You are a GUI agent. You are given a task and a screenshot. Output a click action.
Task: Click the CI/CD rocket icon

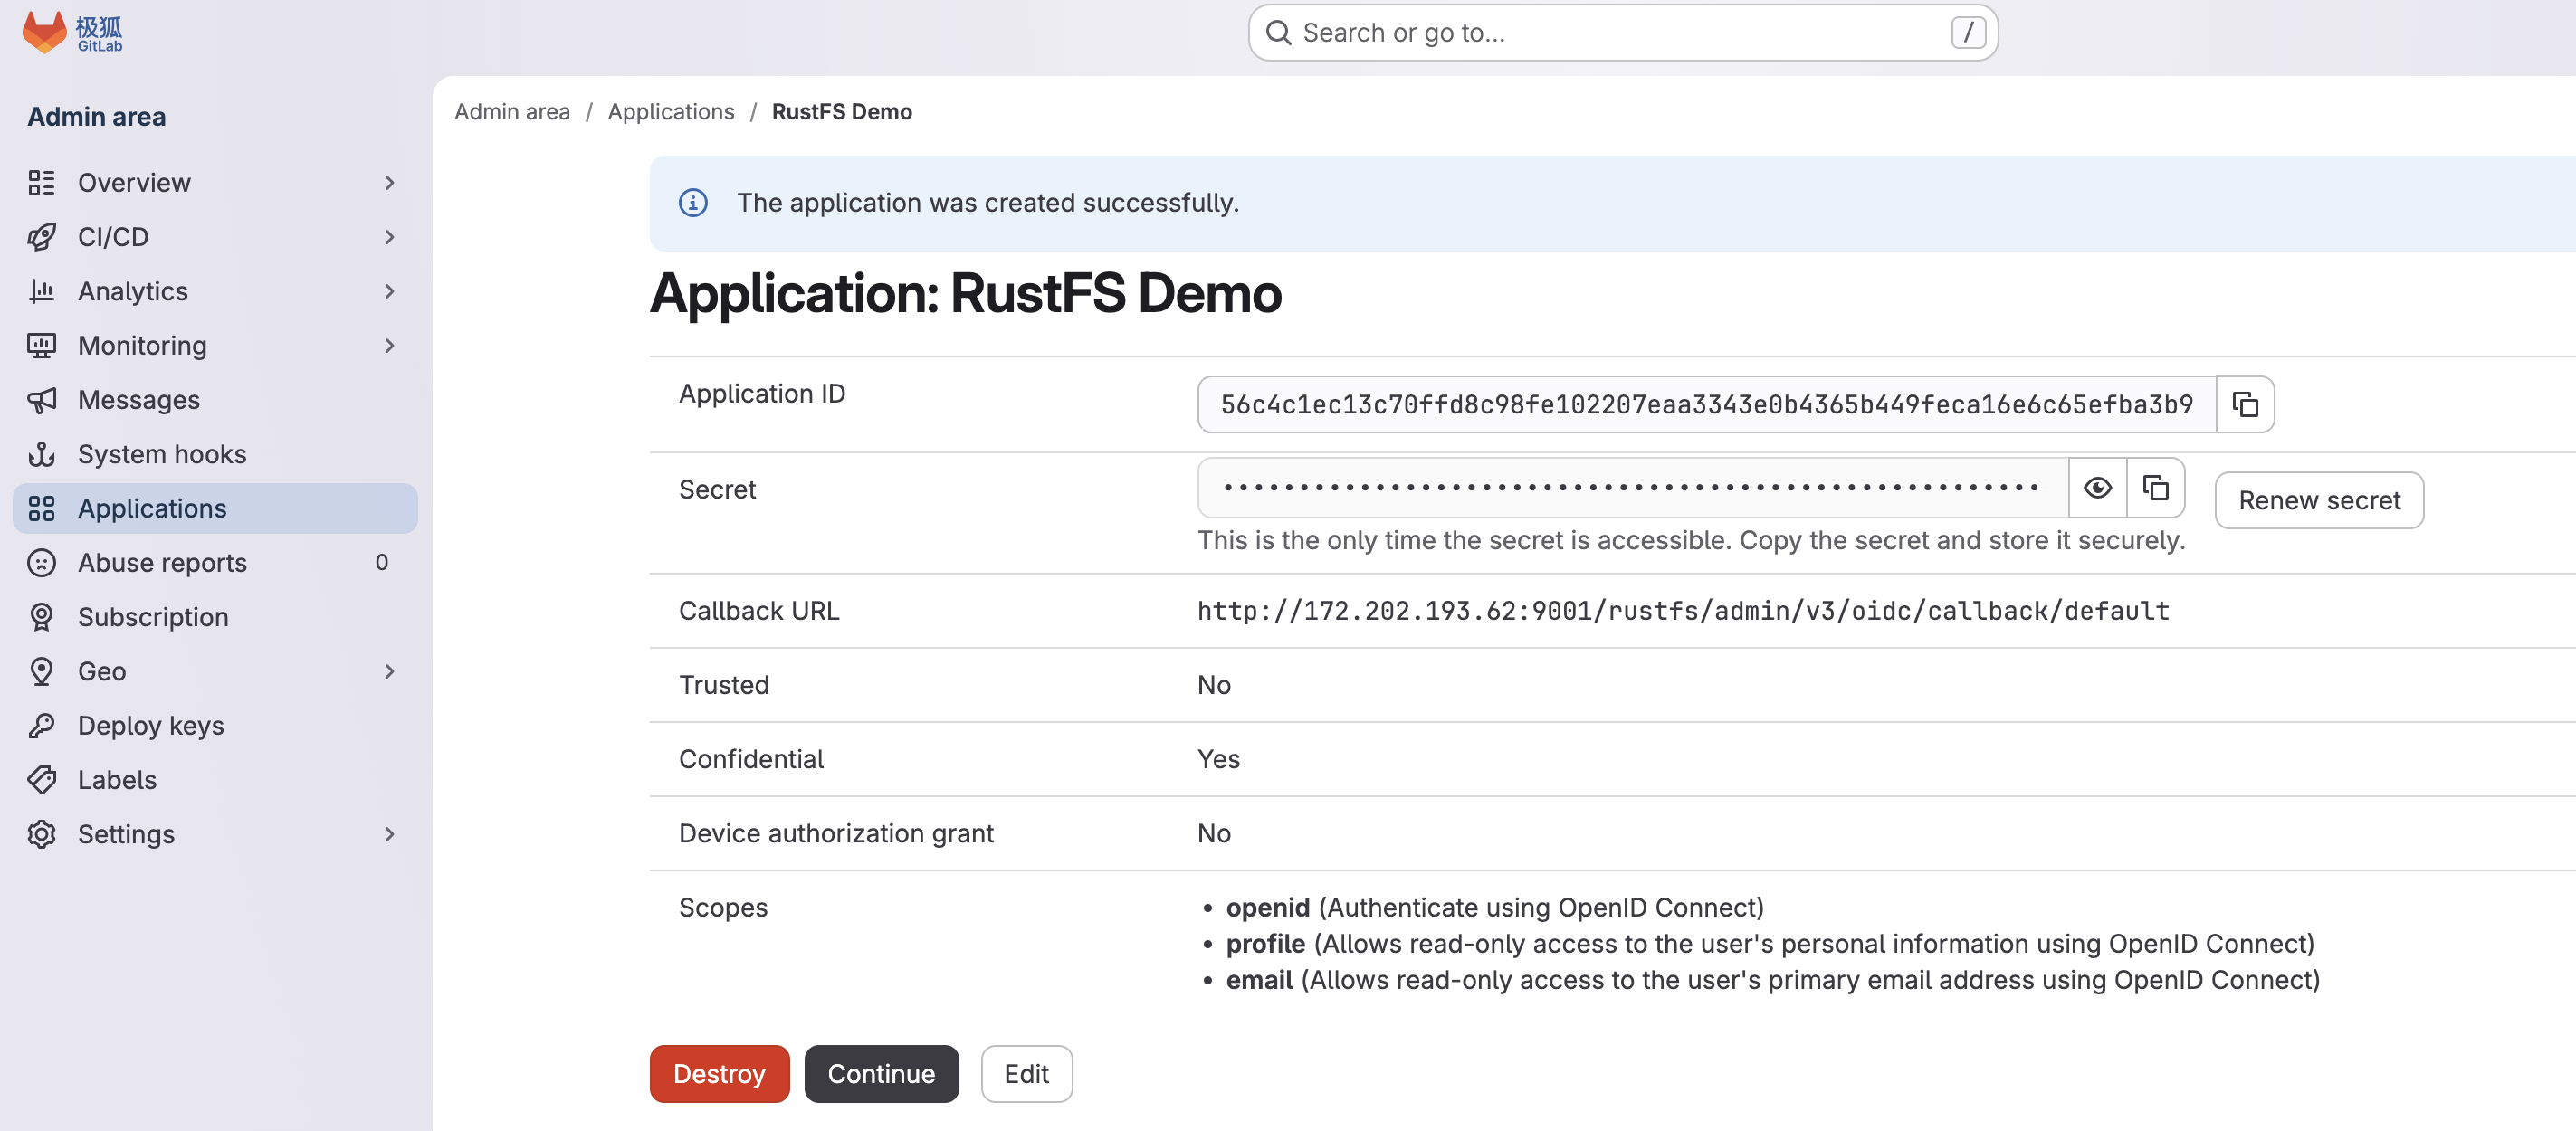click(41, 237)
